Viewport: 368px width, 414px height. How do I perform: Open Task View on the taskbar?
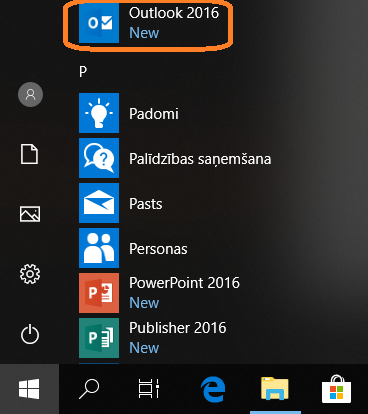point(149,388)
